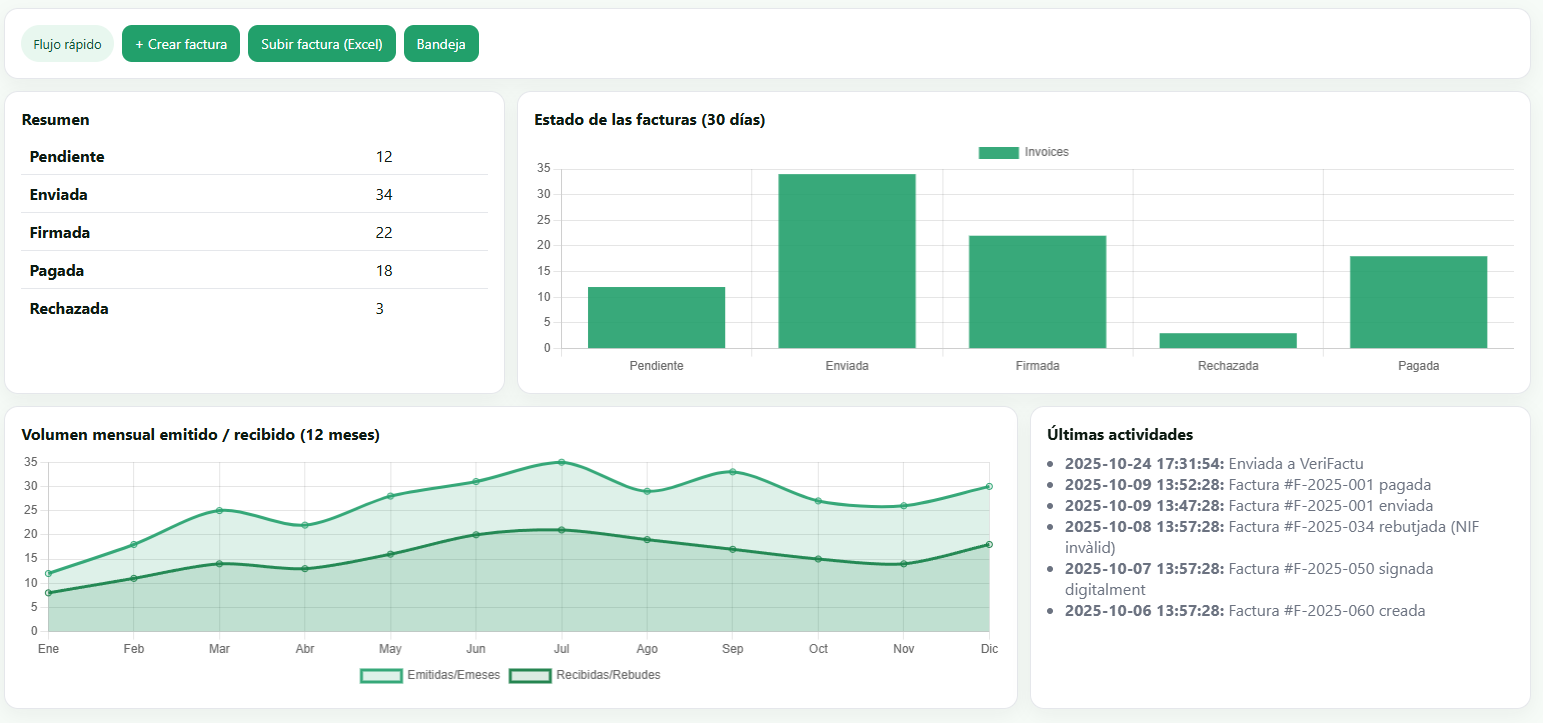Select the Firmada bar in the chart
This screenshot has width=1543, height=723.
(1037, 292)
